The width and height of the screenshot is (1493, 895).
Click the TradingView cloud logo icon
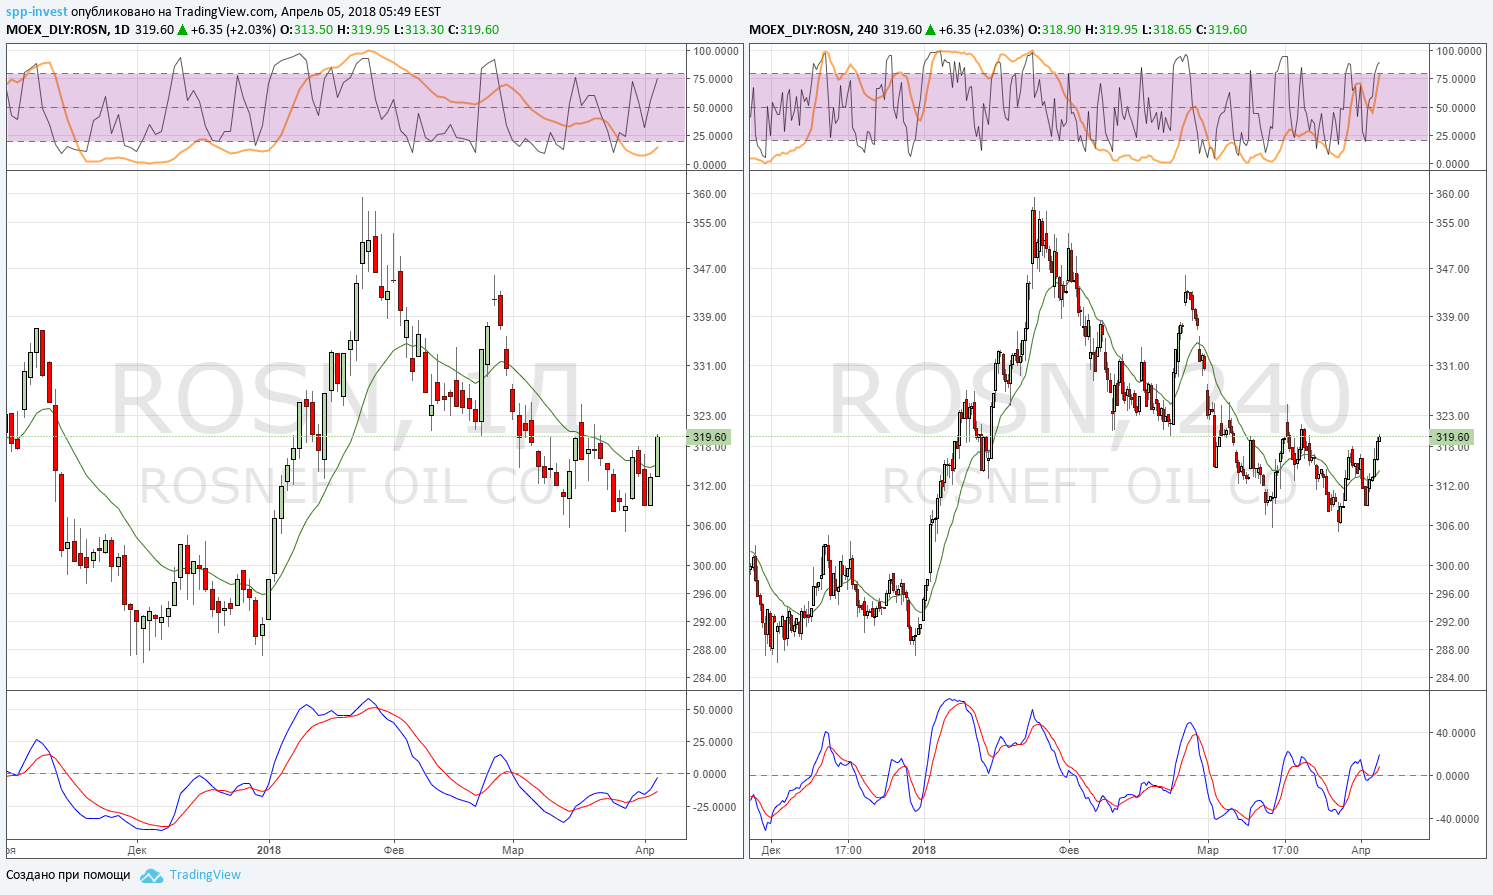pos(151,875)
